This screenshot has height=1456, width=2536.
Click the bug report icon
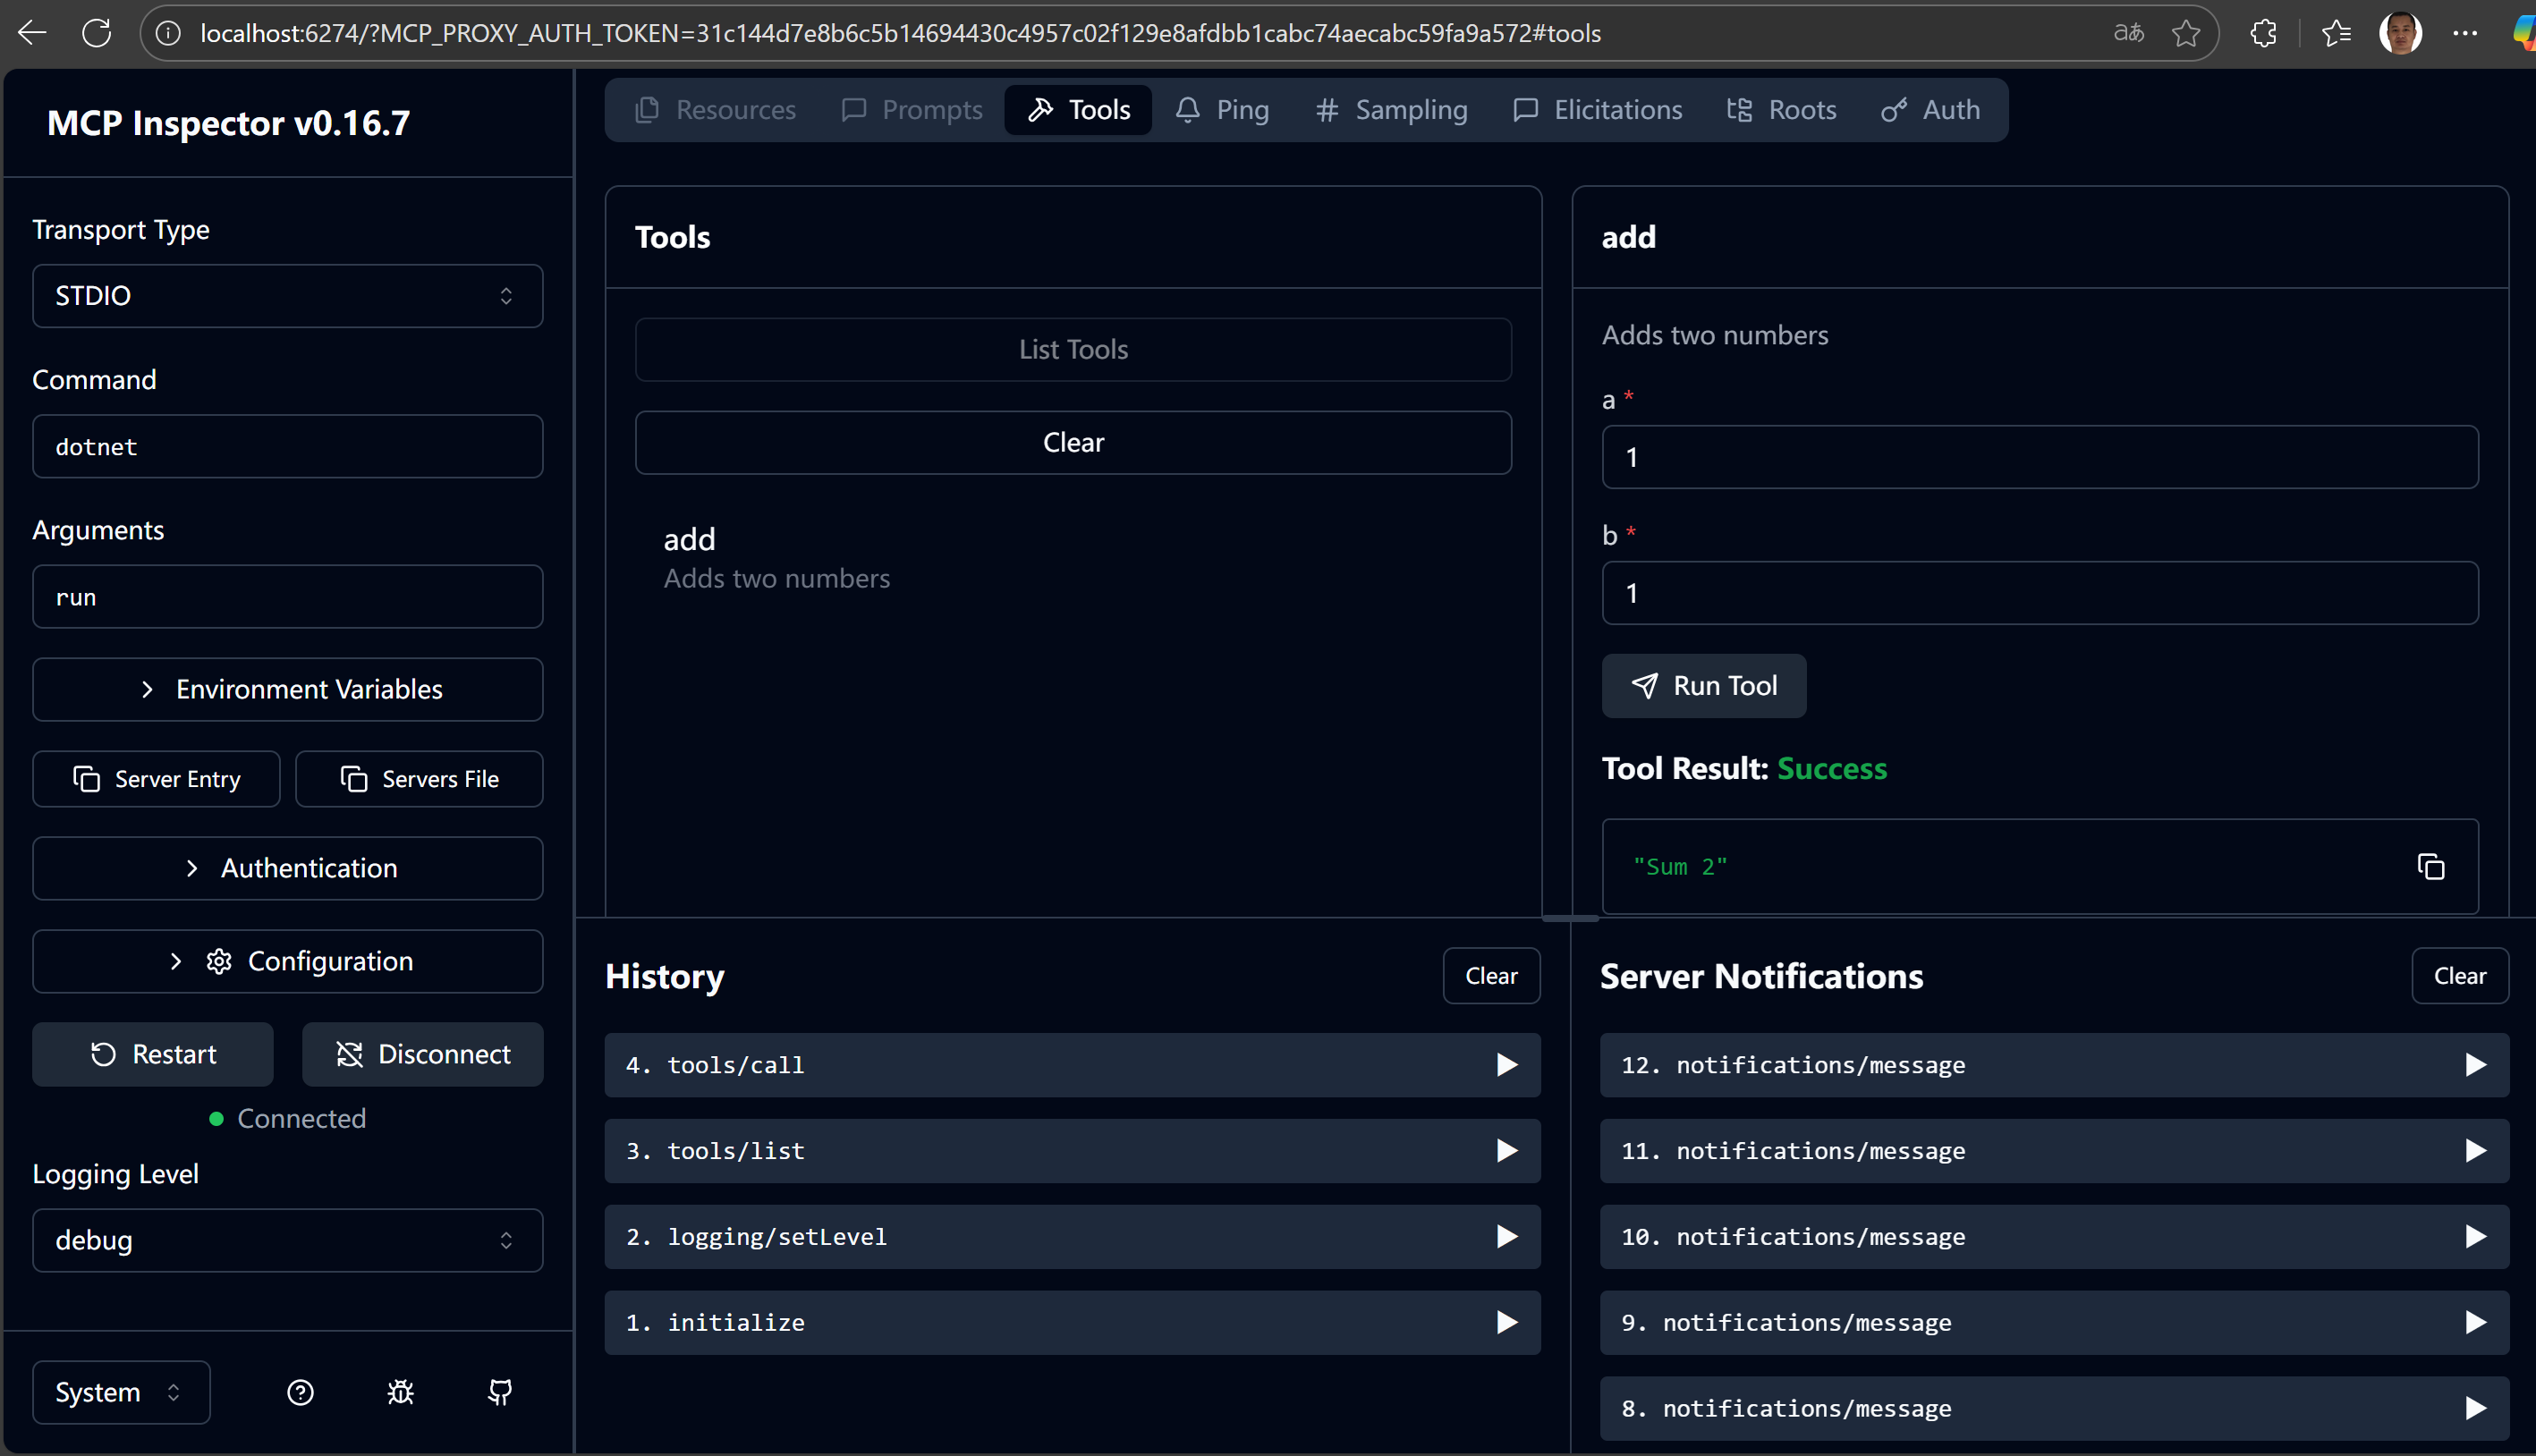pos(400,1392)
